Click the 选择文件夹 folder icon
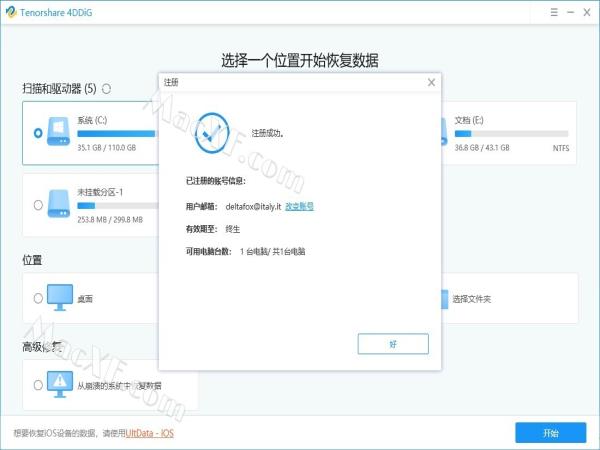Screen dimensions: 600x450 point(441,298)
